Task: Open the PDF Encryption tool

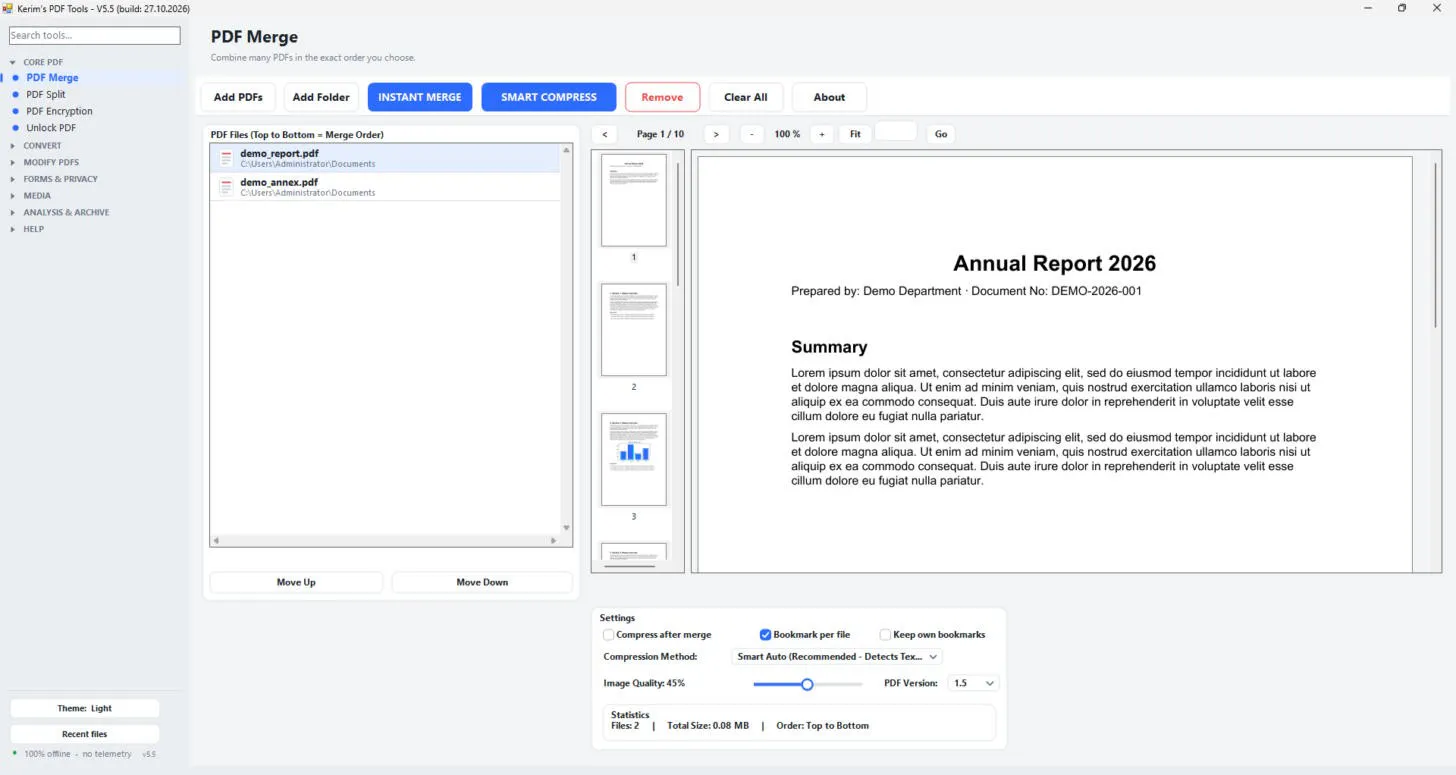Action: tap(59, 111)
